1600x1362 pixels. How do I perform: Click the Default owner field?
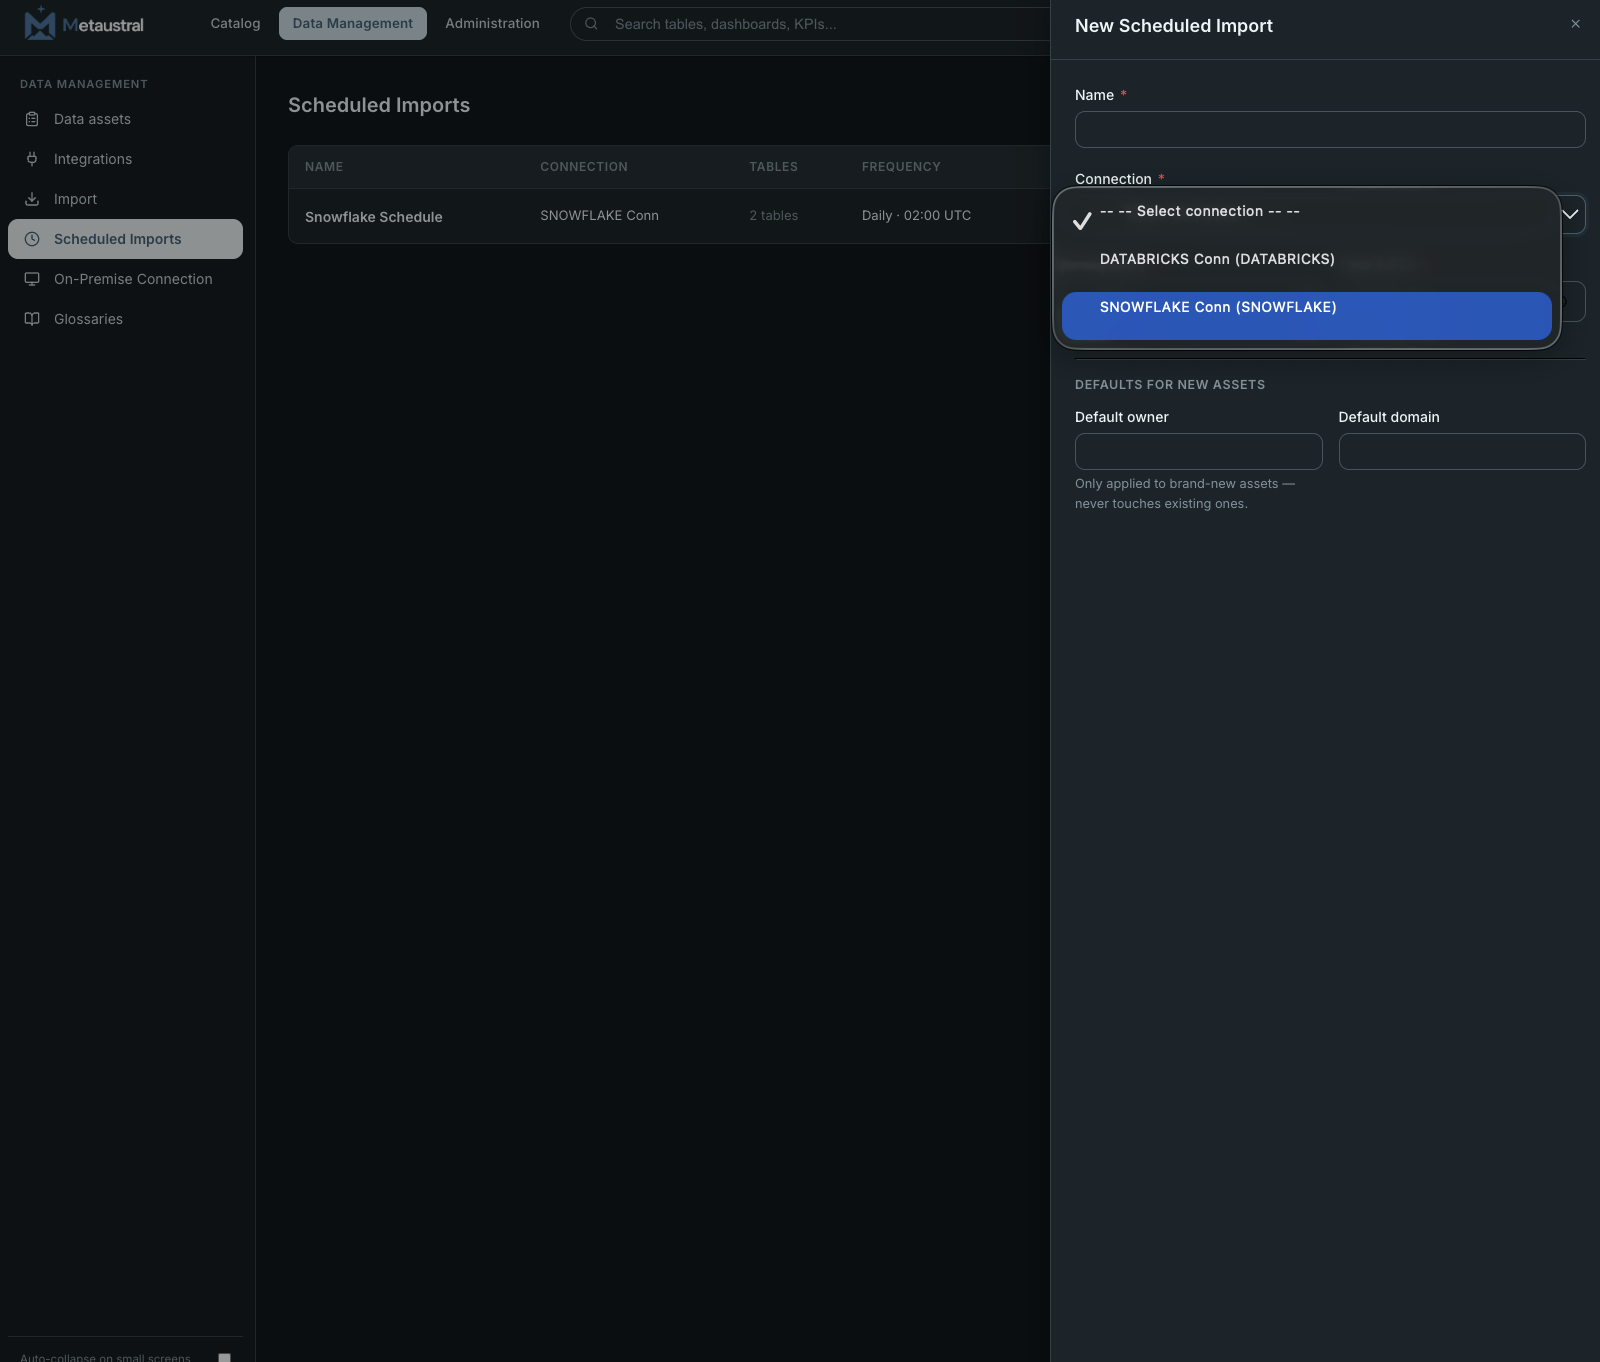click(1198, 451)
